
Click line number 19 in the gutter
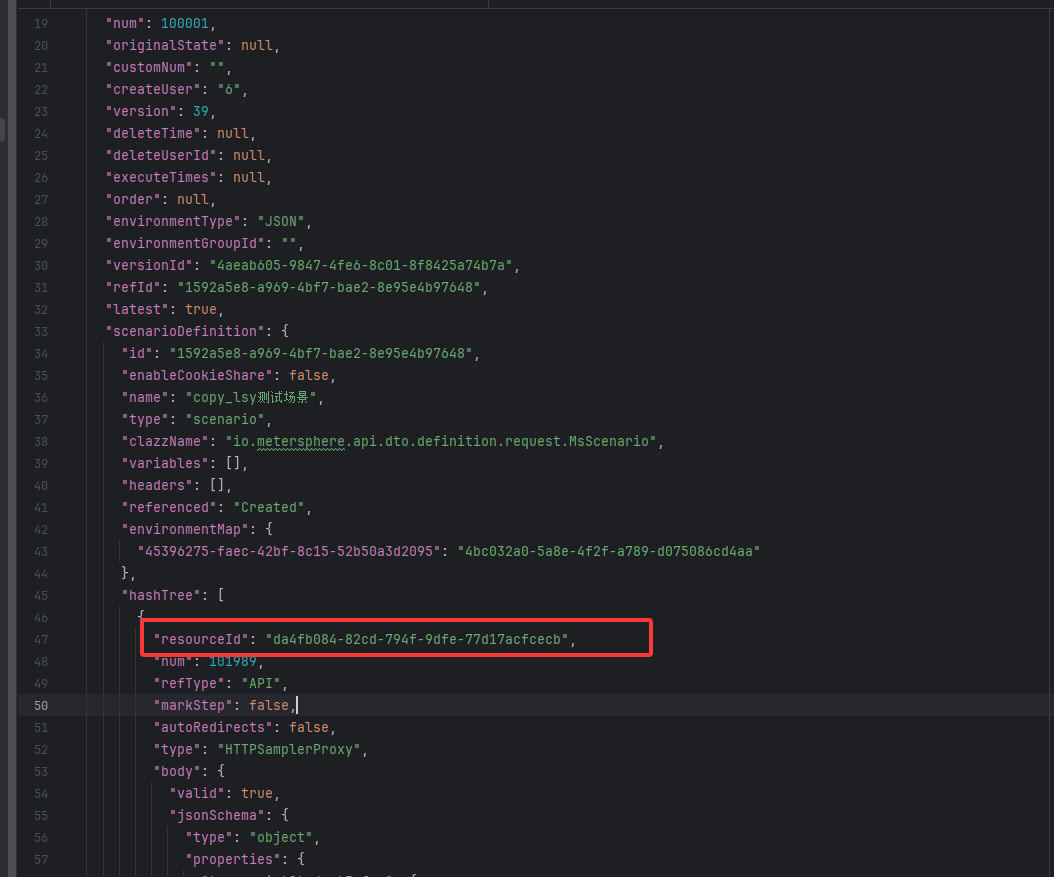coord(41,24)
